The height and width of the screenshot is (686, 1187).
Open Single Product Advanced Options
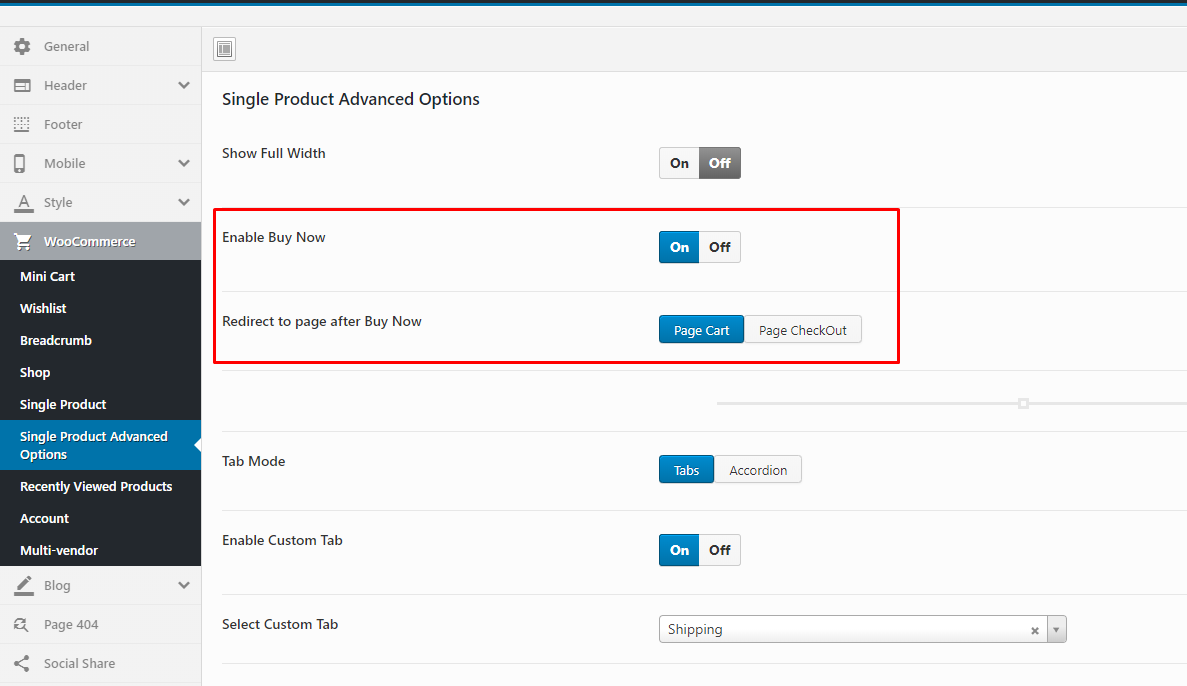[x=101, y=445]
